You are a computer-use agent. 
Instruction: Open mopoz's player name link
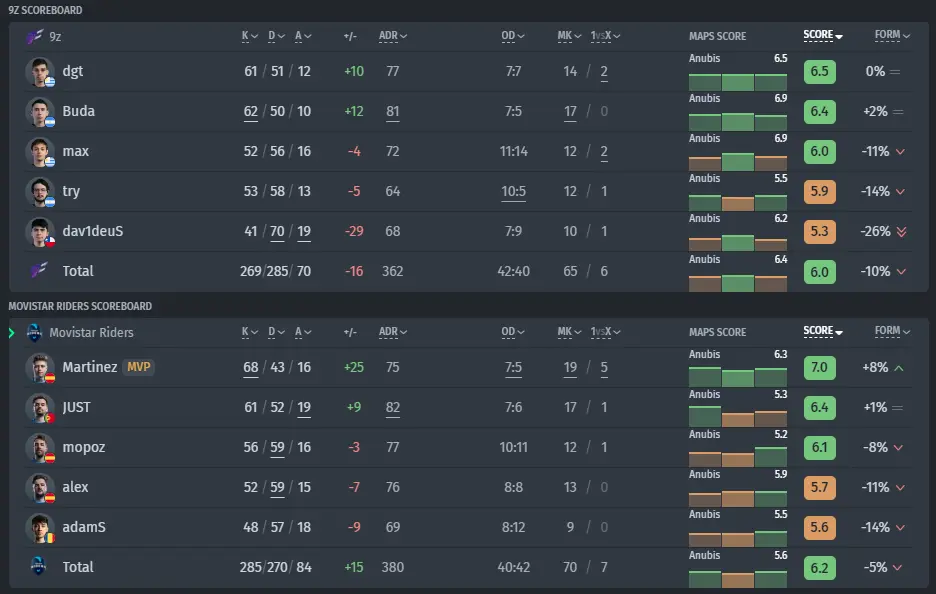(x=84, y=448)
